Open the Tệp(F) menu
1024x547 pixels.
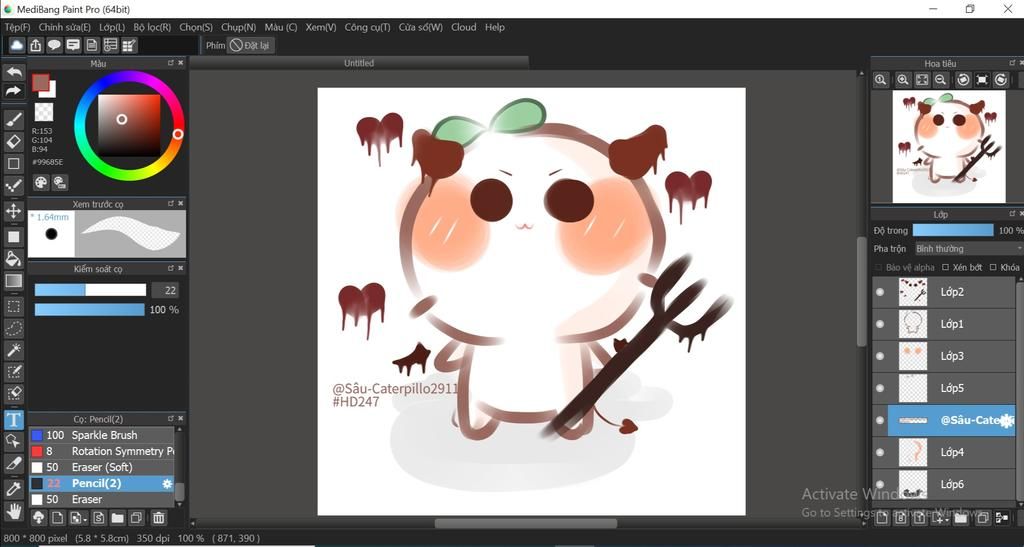click(x=18, y=27)
